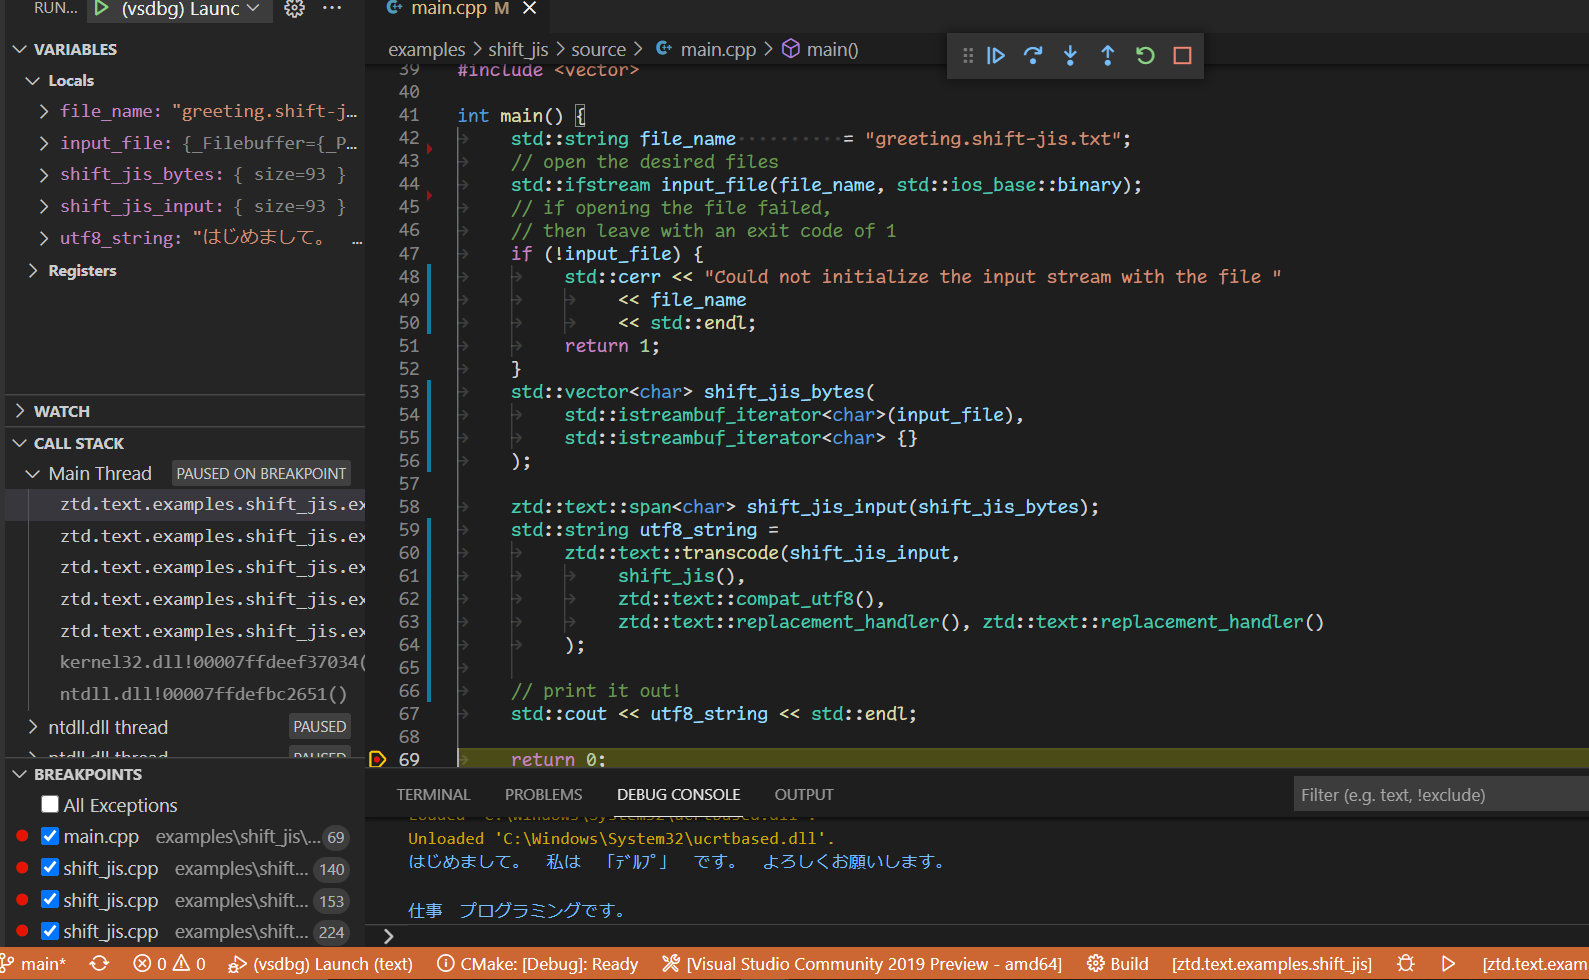
Task: Click the breakpoint arrow on line 69
Action: coord(377,759)
